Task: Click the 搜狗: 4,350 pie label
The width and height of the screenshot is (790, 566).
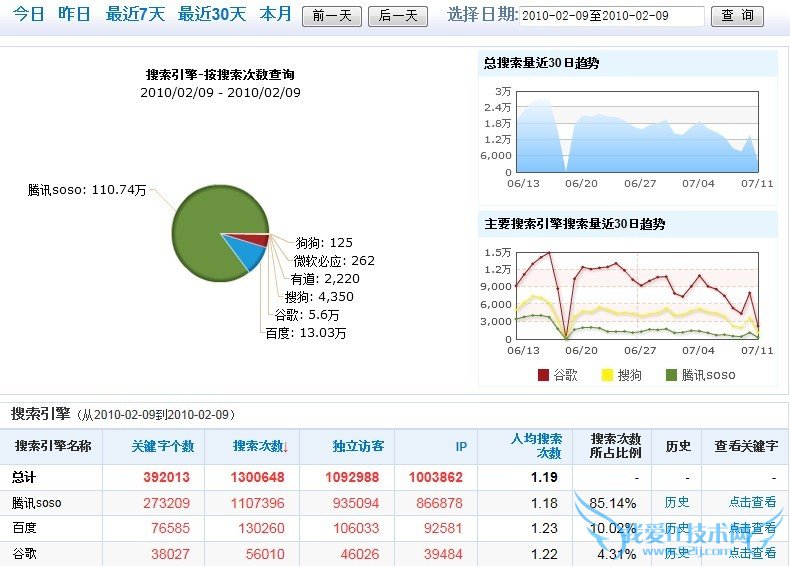Action: (x=319, y=297)
